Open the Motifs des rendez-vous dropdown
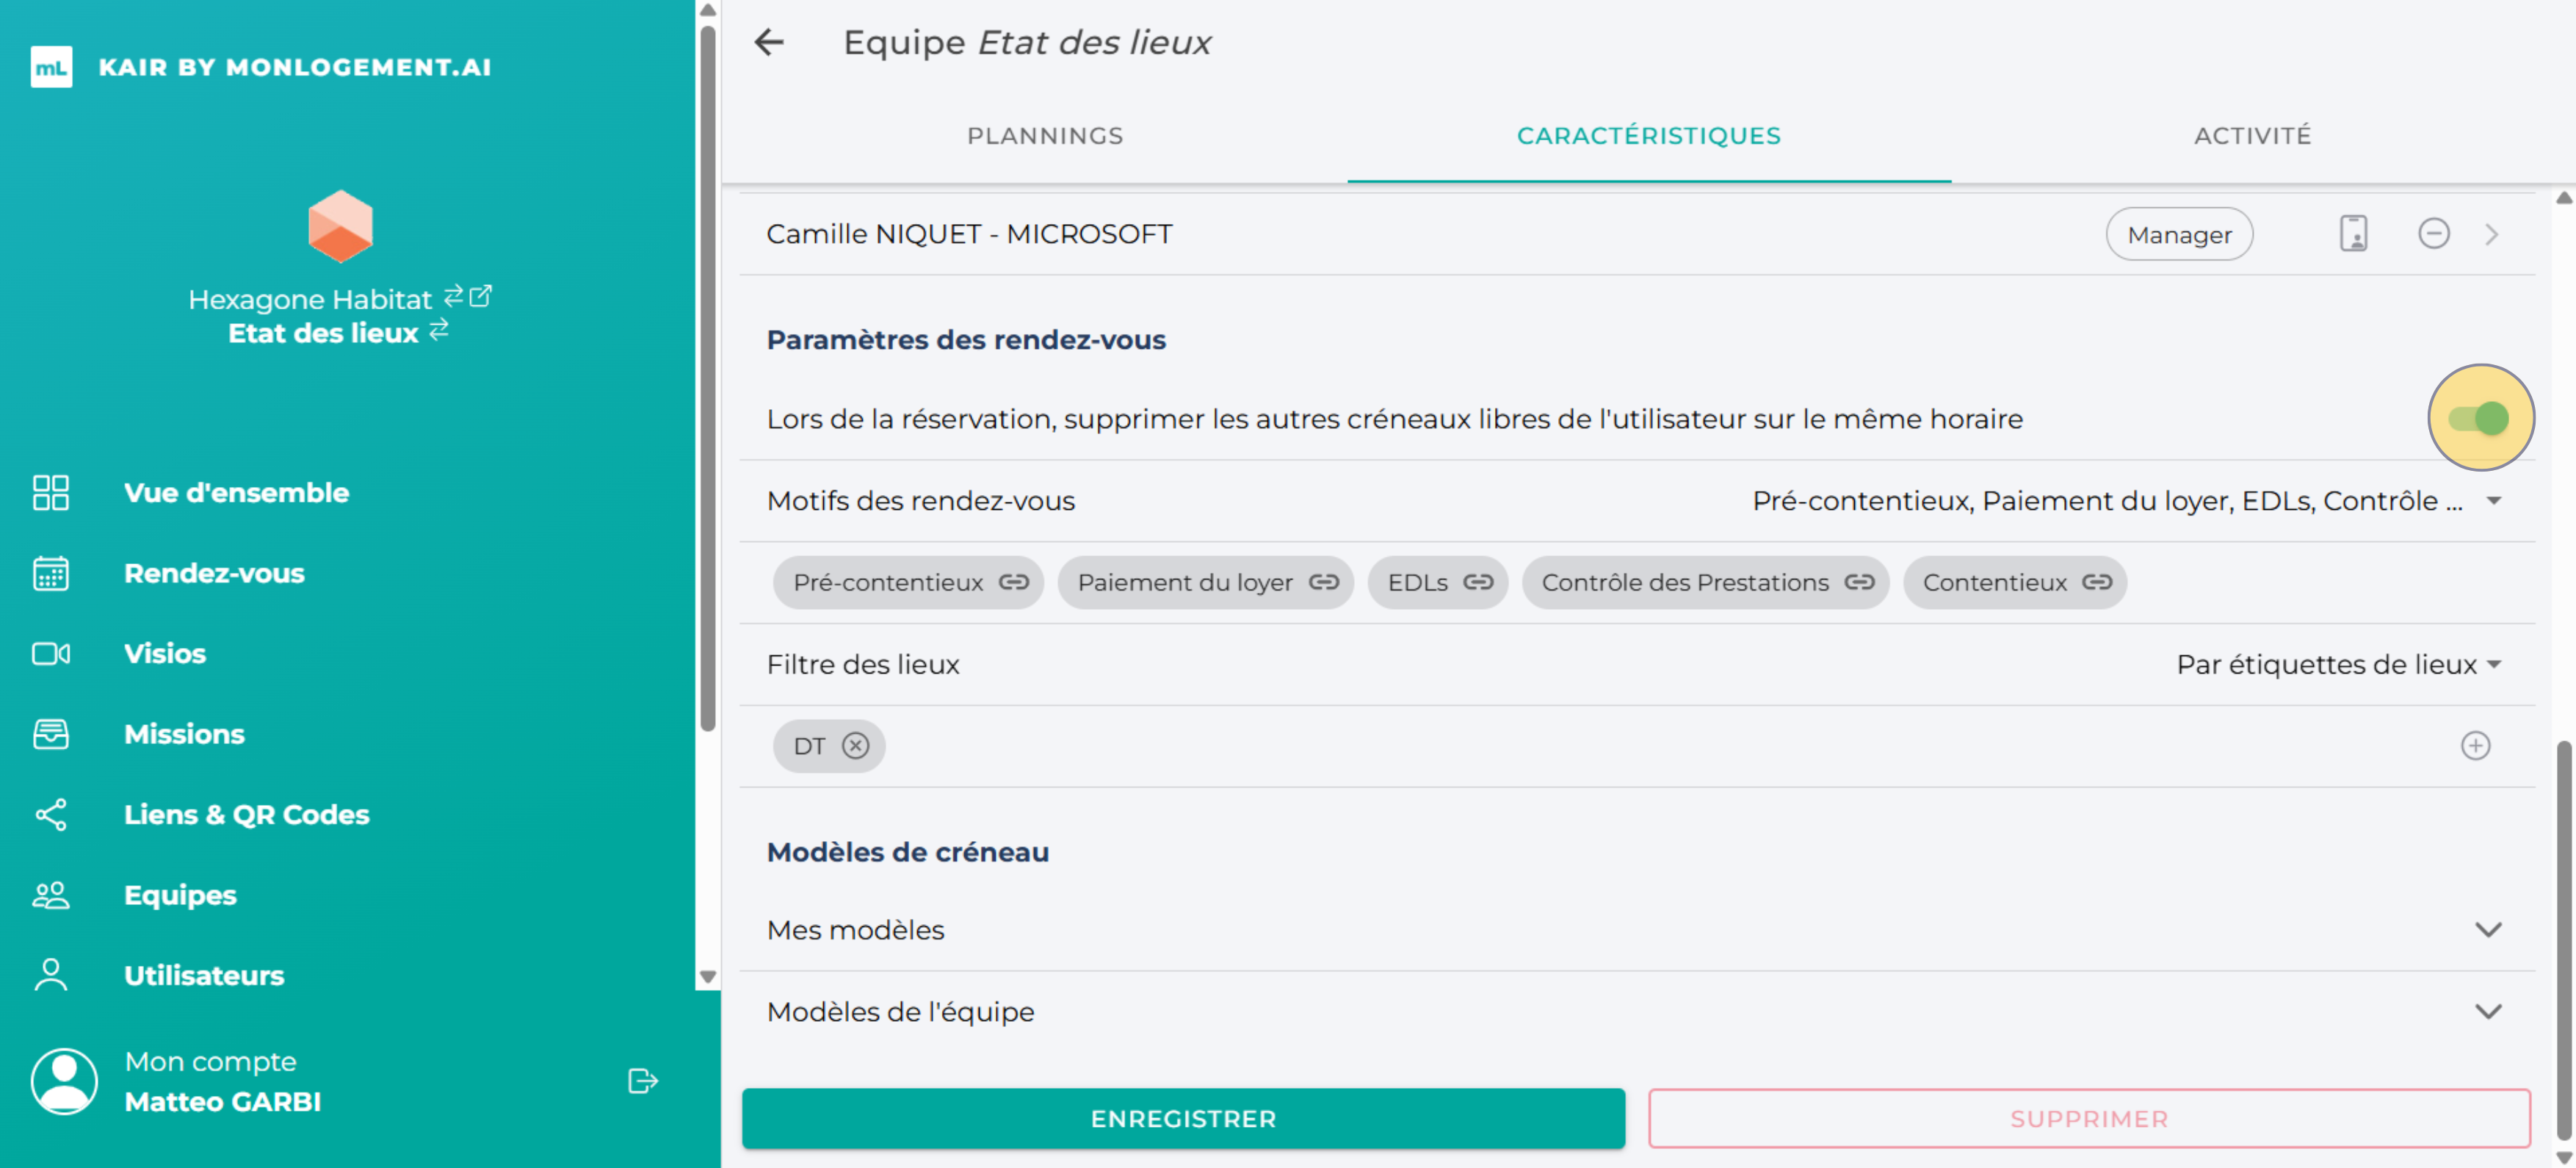The width and height of the screenshot is (2576, 1168). point(2495,500)
